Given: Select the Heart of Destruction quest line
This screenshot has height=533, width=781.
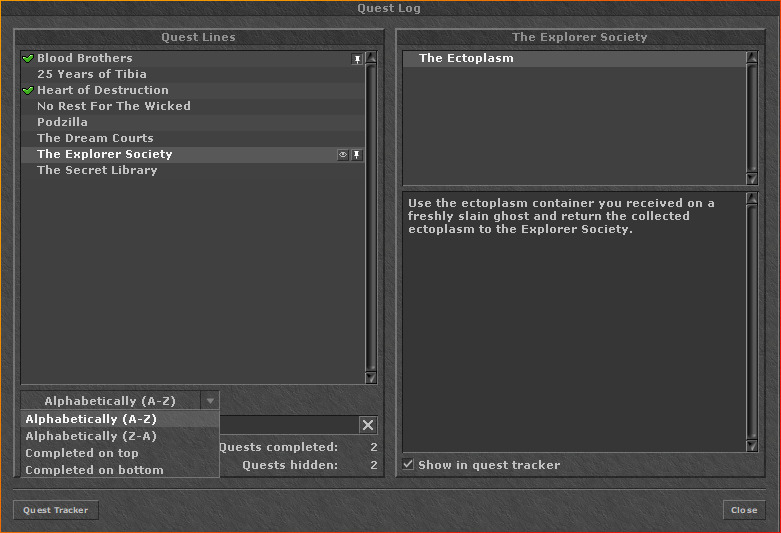Looking at the screenshot, I should point(103,90).
